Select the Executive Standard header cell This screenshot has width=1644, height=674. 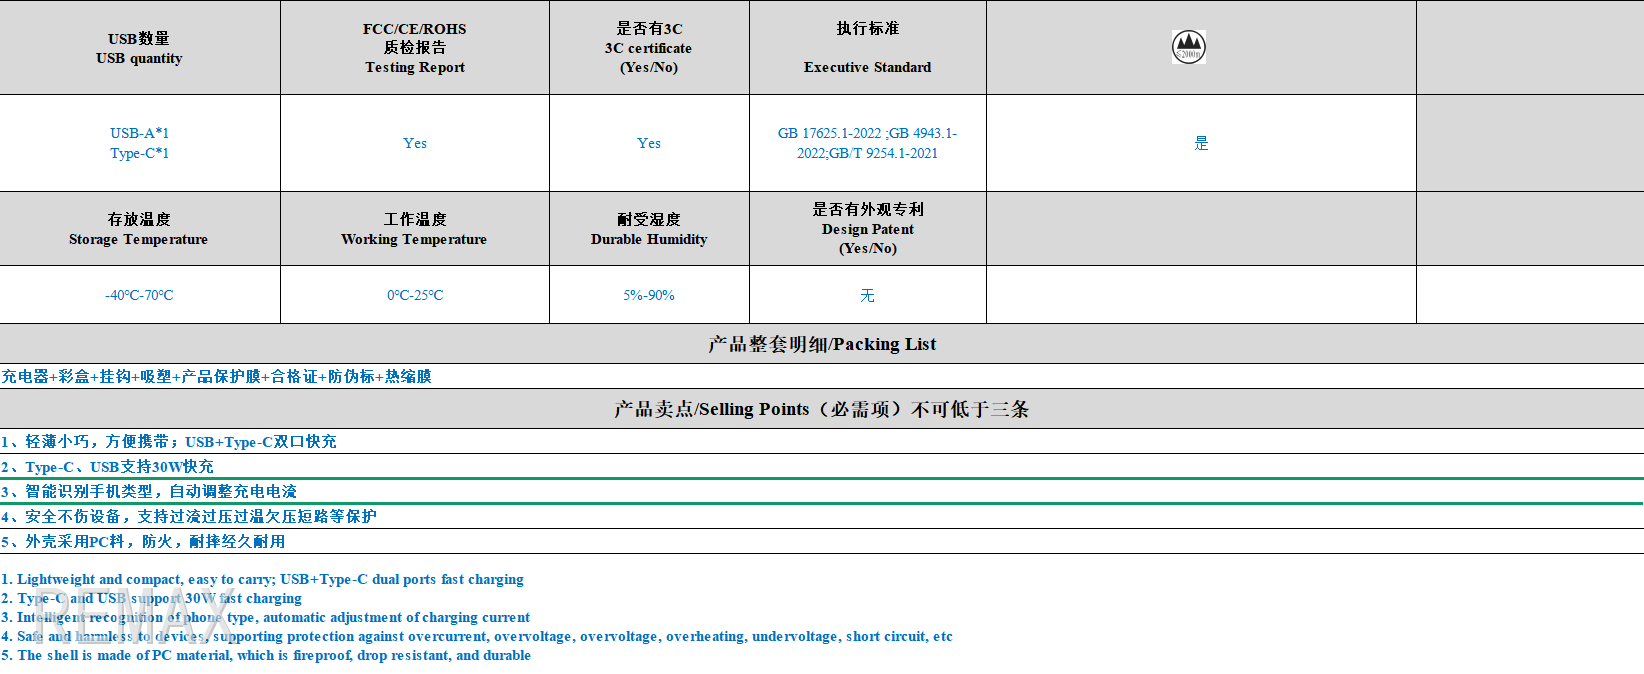867,48
